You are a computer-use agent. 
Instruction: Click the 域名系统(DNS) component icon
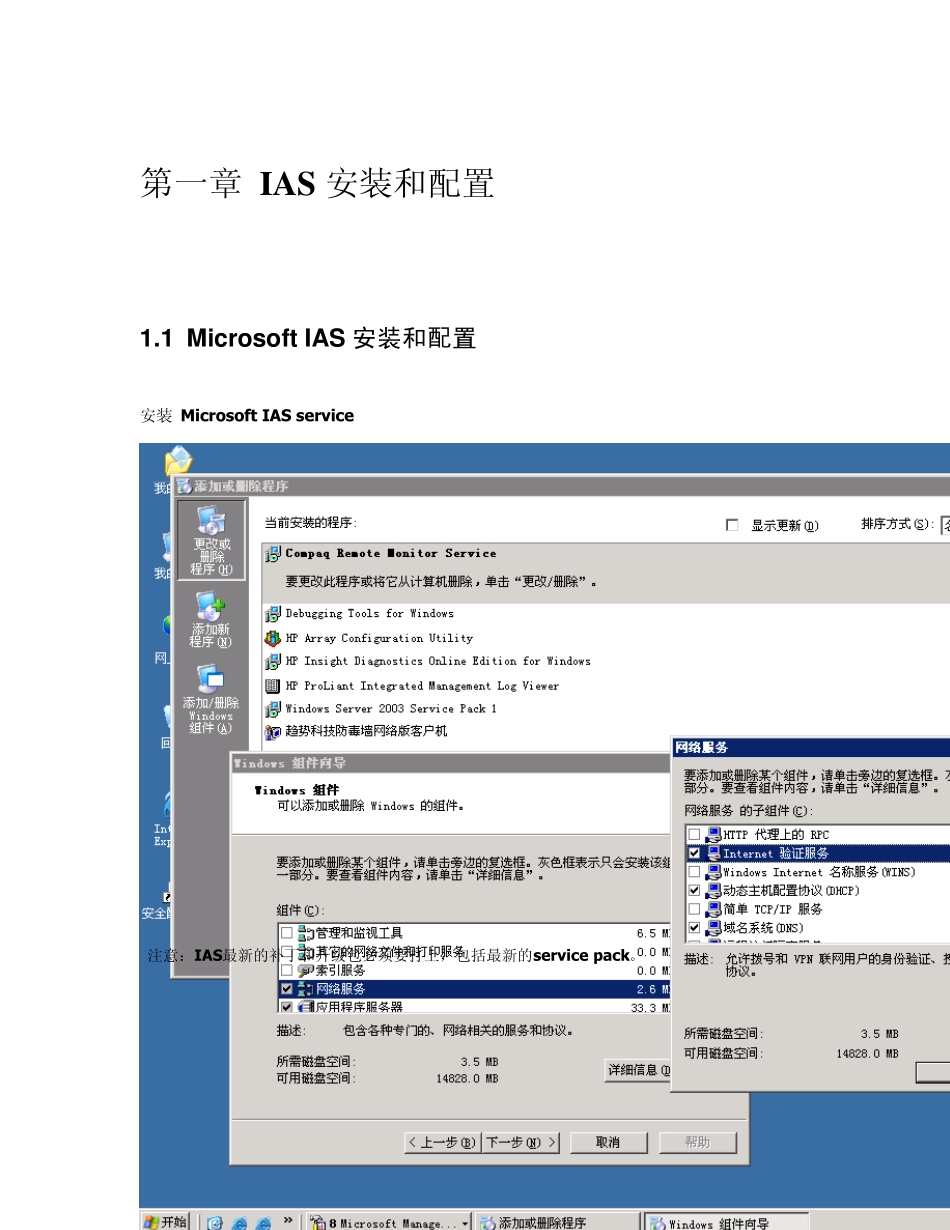point(713,928)
